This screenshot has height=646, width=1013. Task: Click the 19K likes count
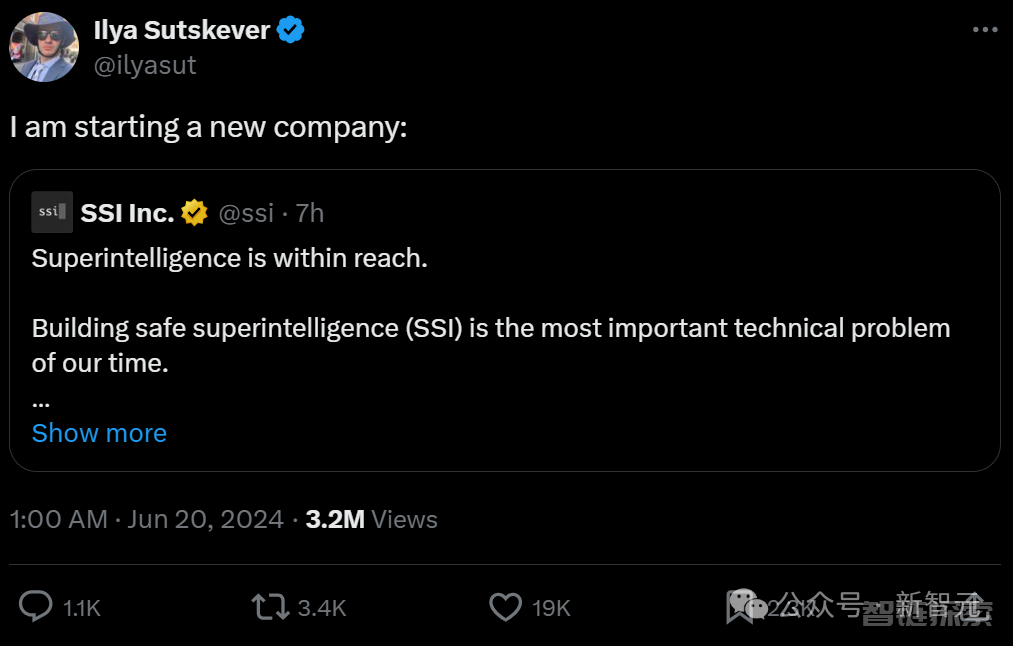point(551,607)
